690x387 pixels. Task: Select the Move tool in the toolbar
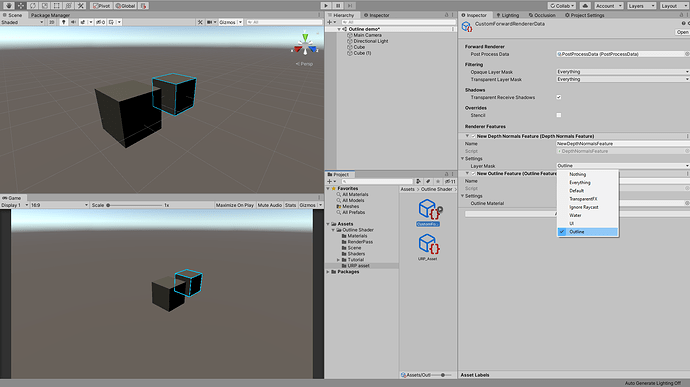click(x=21, y=6)
